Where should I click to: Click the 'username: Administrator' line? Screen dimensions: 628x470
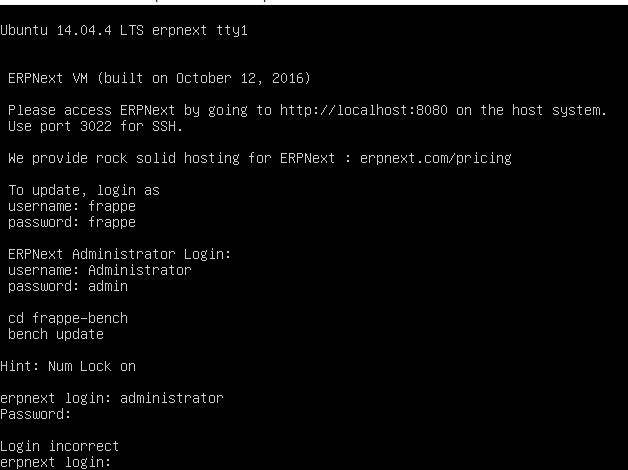[100, 270]
